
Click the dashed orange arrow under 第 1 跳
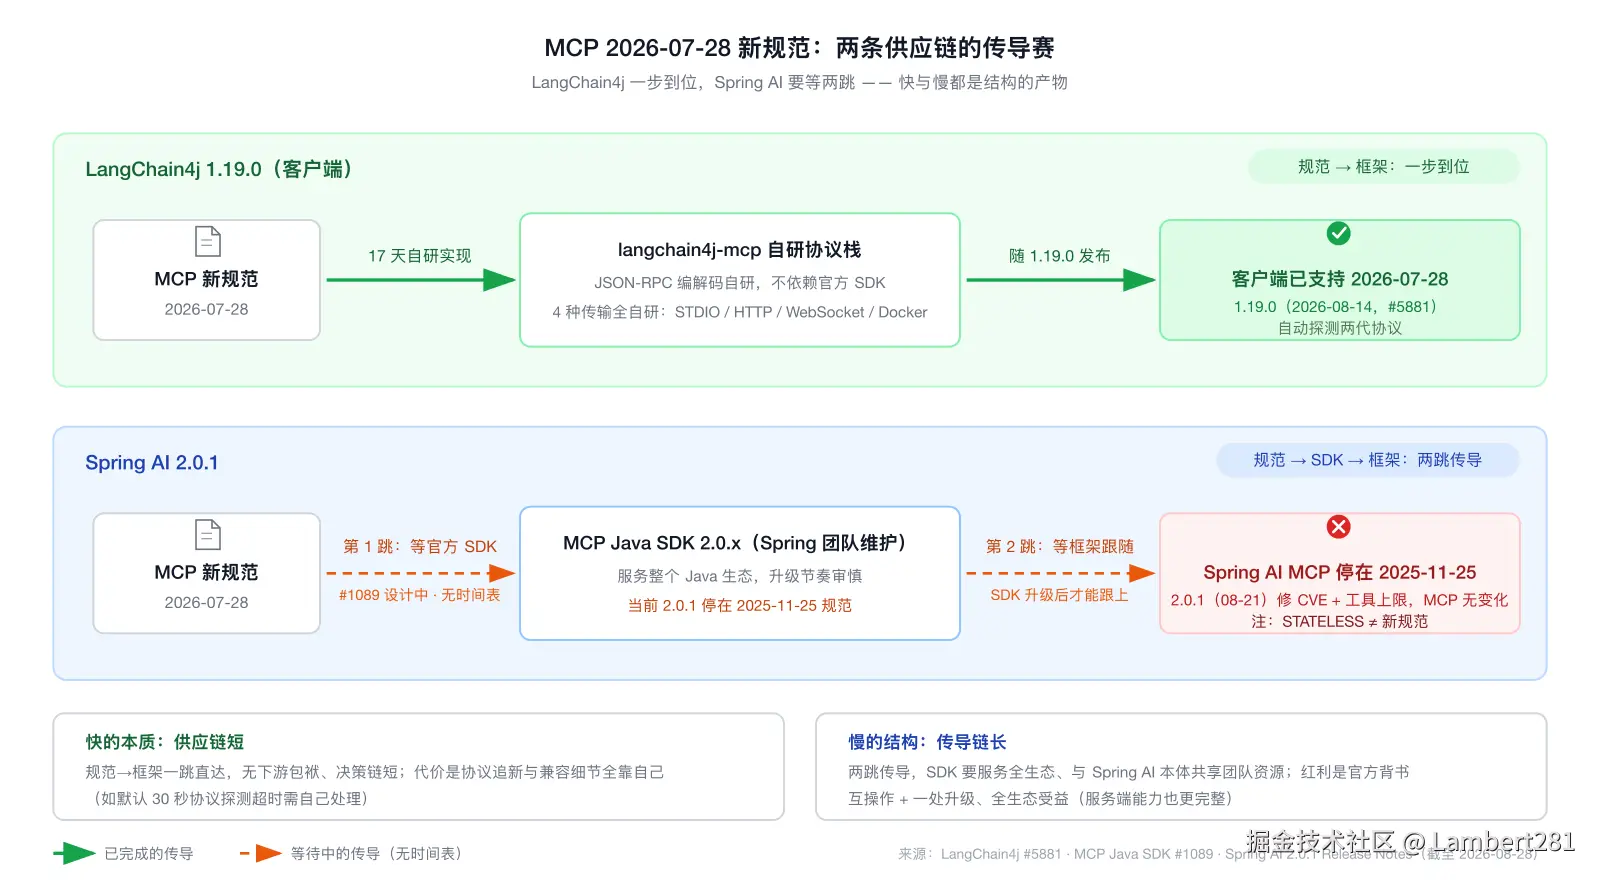pyautogui.click(x=421, y=573)
